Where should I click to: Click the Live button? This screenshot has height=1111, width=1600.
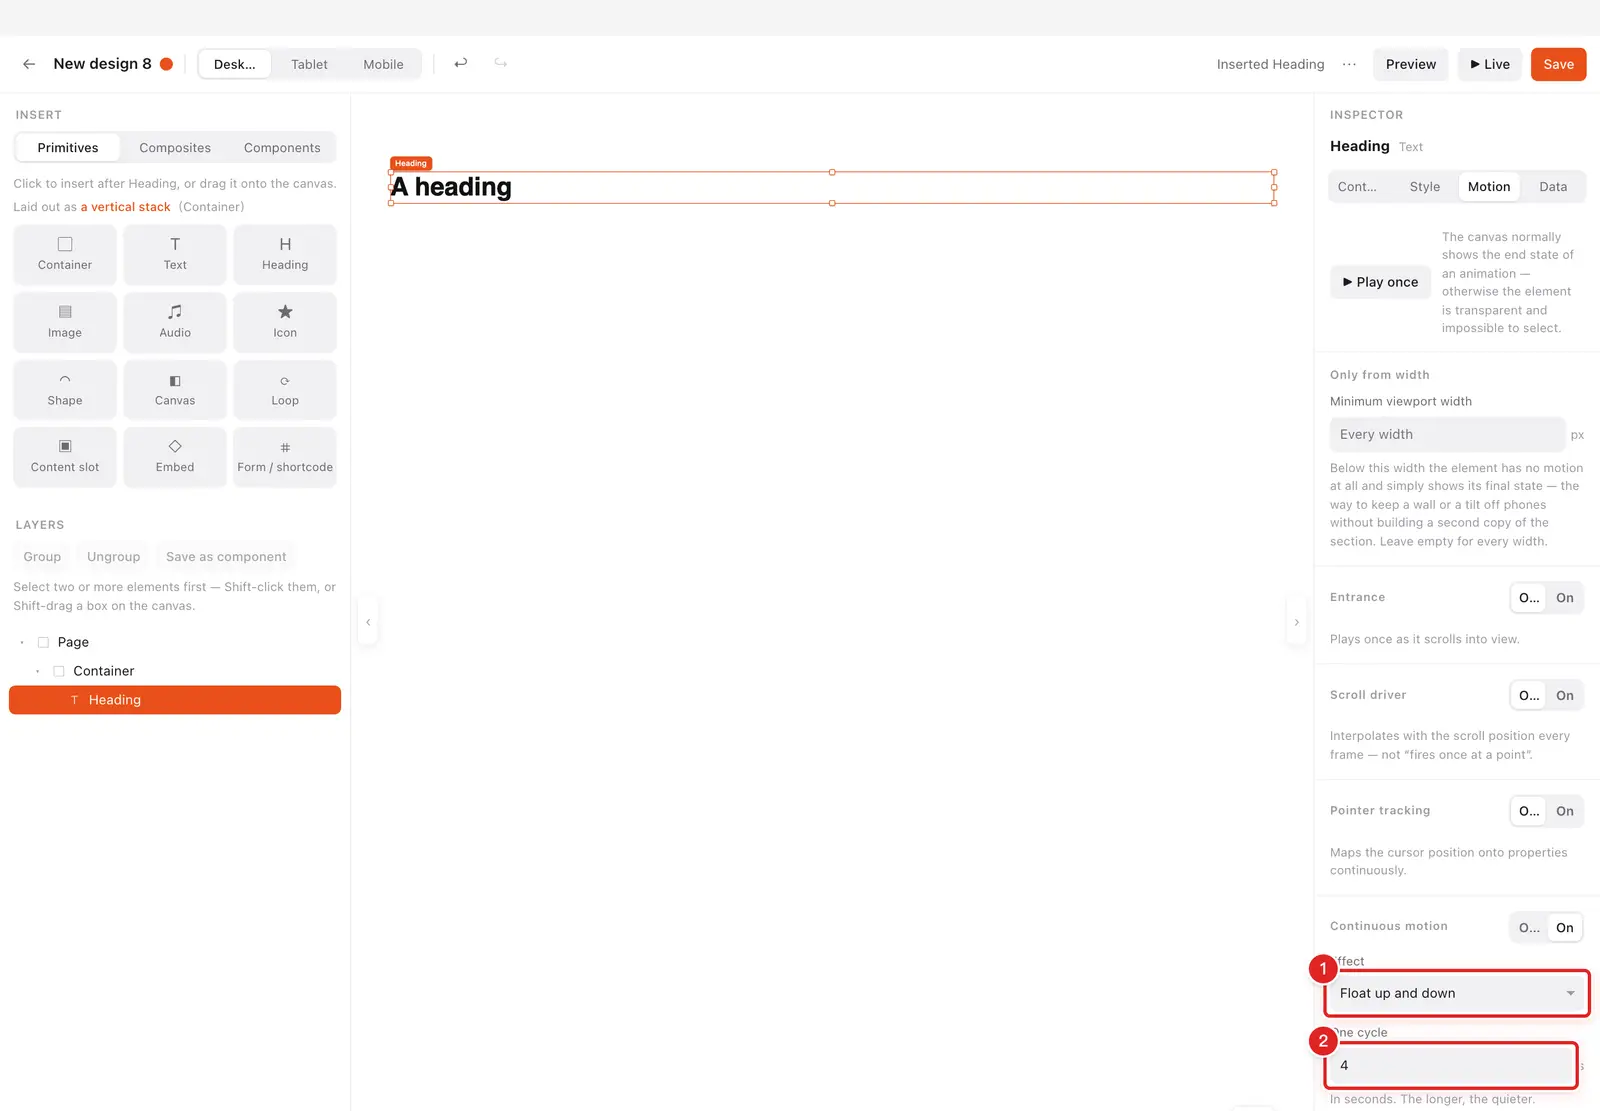pyautogui.click(x=1490, y=64)
